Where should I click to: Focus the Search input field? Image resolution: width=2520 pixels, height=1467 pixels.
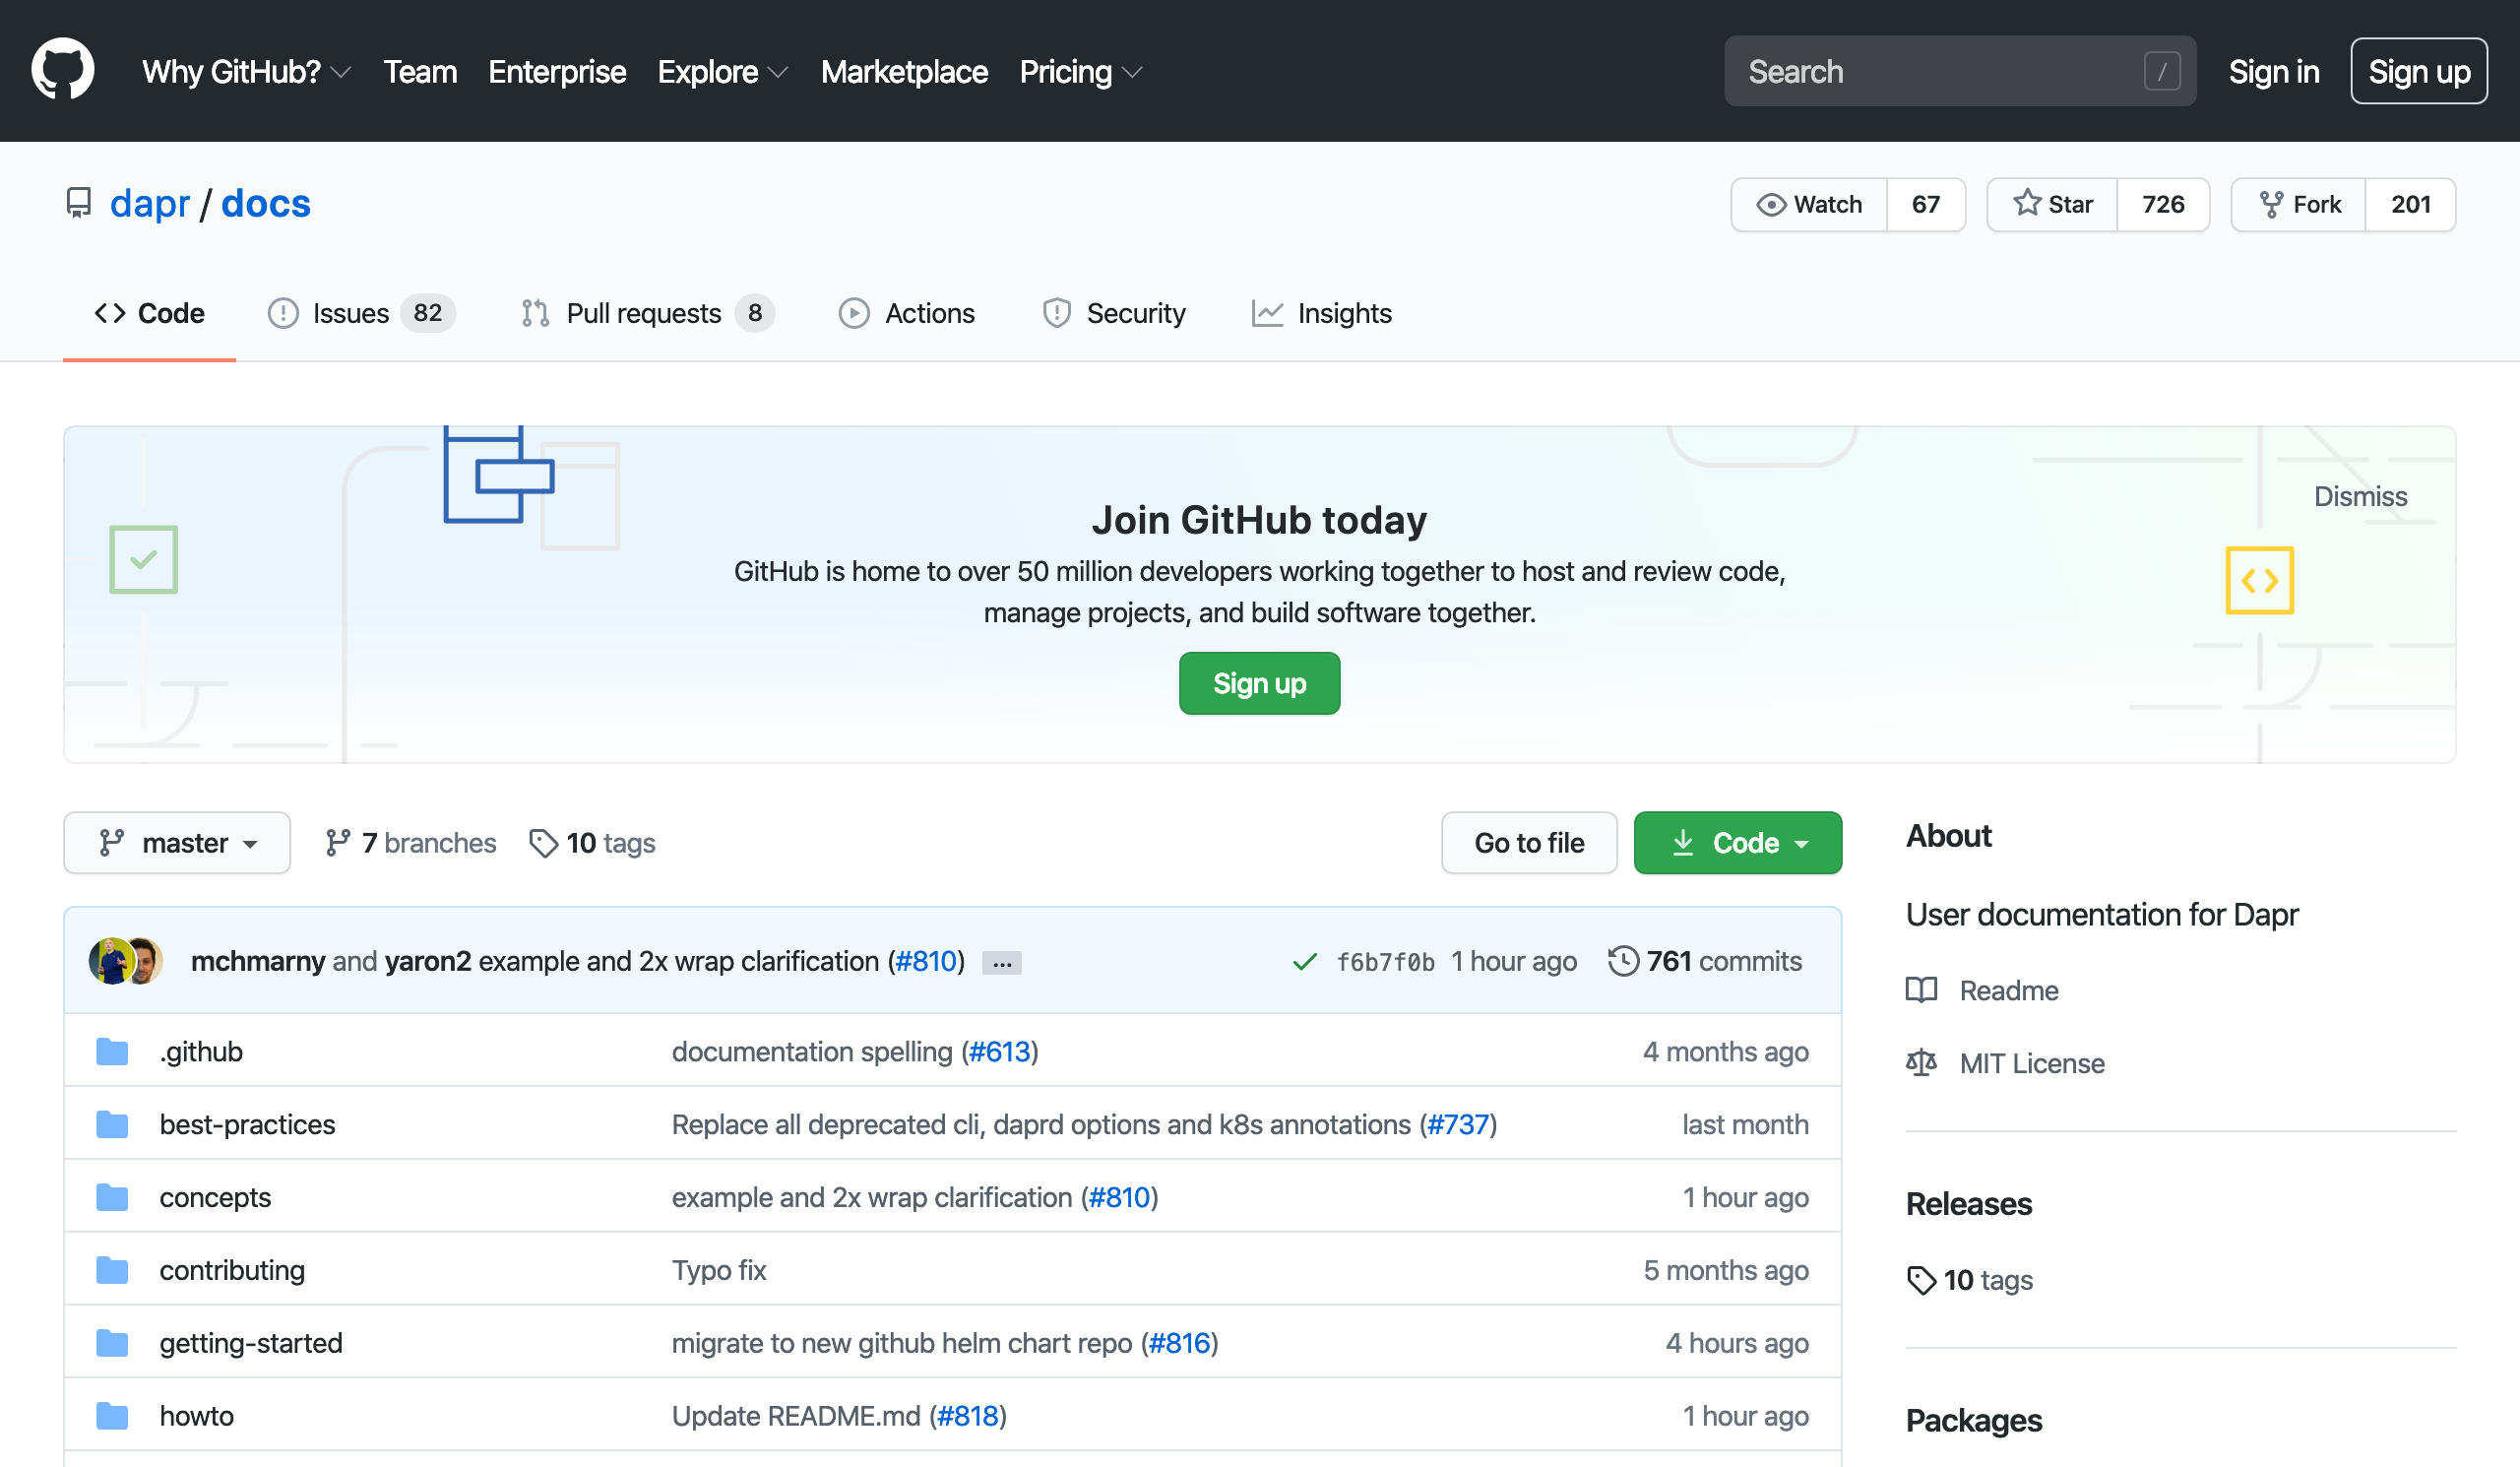[x=1960, y=71]
